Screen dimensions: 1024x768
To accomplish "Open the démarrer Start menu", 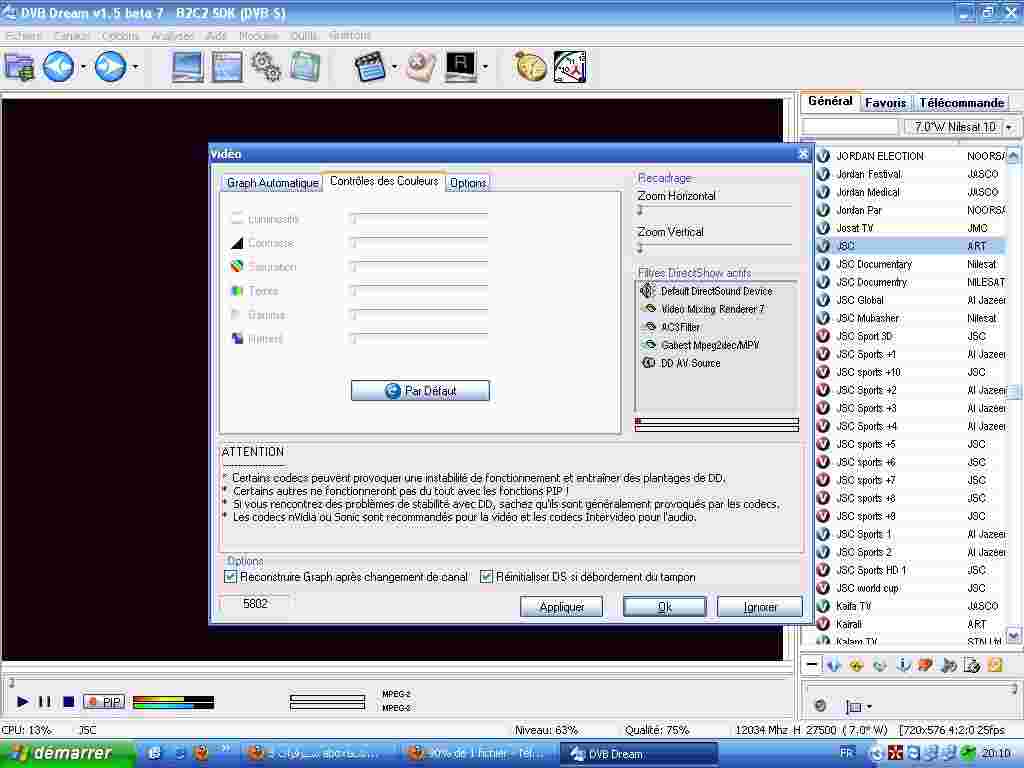I will click(68, 753).
